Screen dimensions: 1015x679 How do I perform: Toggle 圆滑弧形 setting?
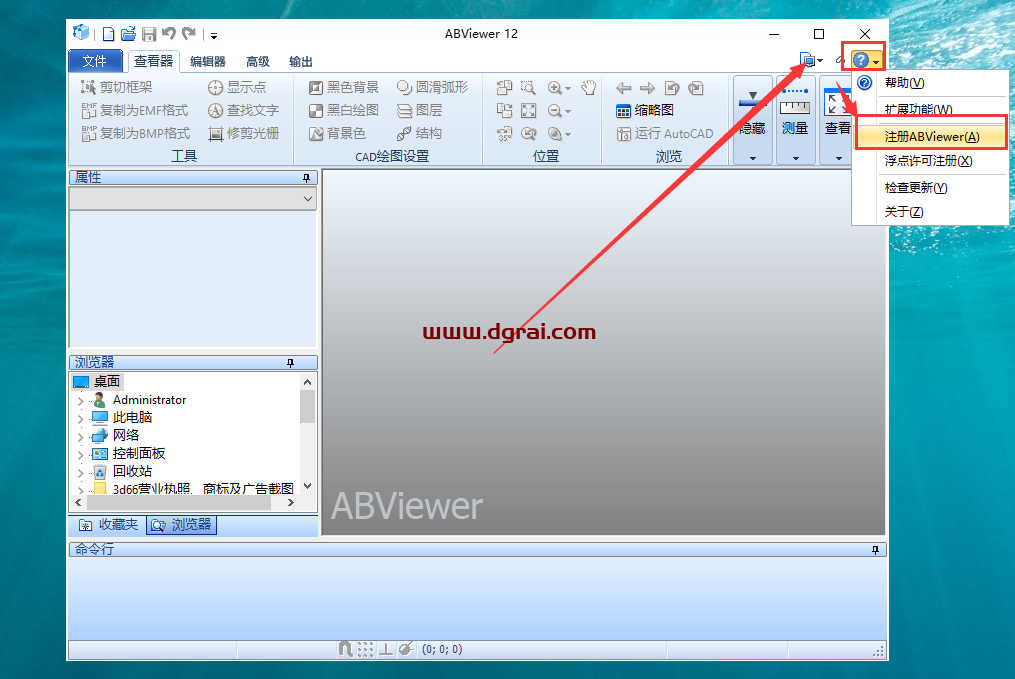432,87
